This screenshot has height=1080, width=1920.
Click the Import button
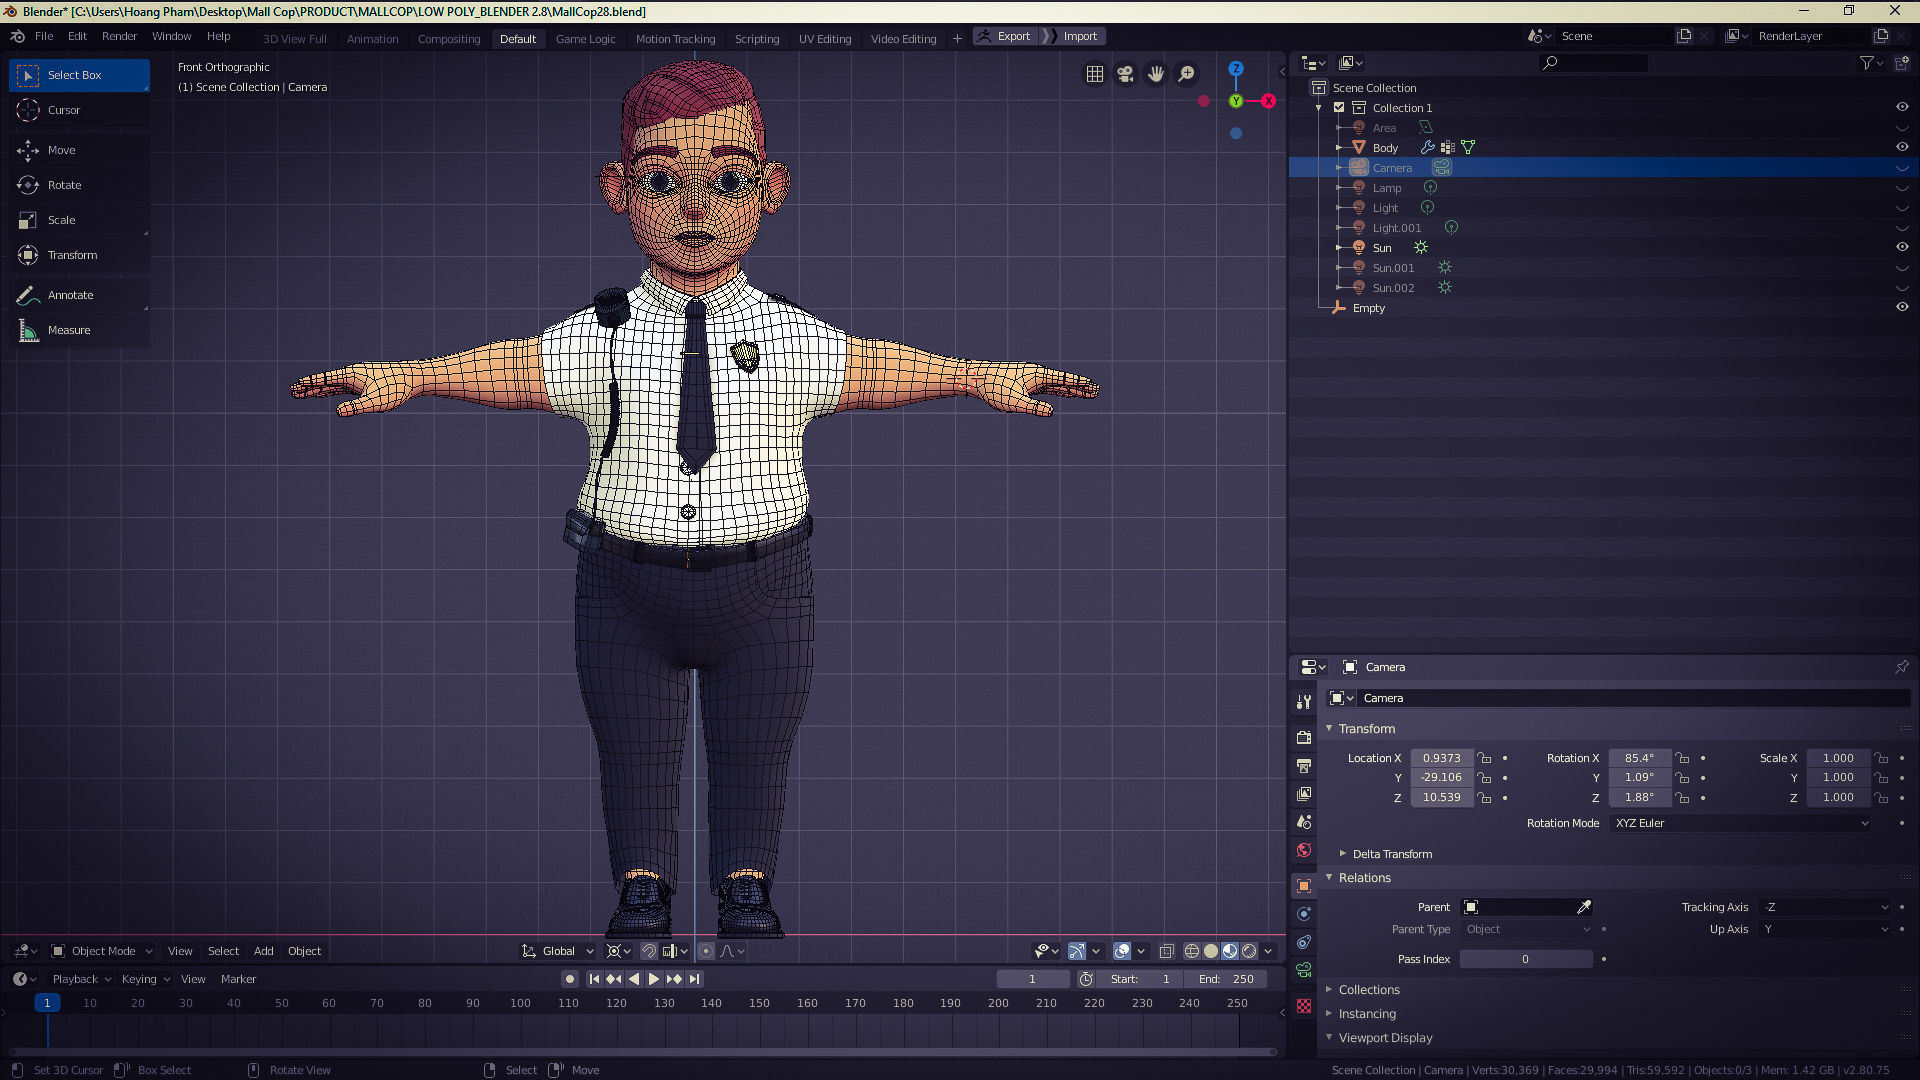[1080, 36]
